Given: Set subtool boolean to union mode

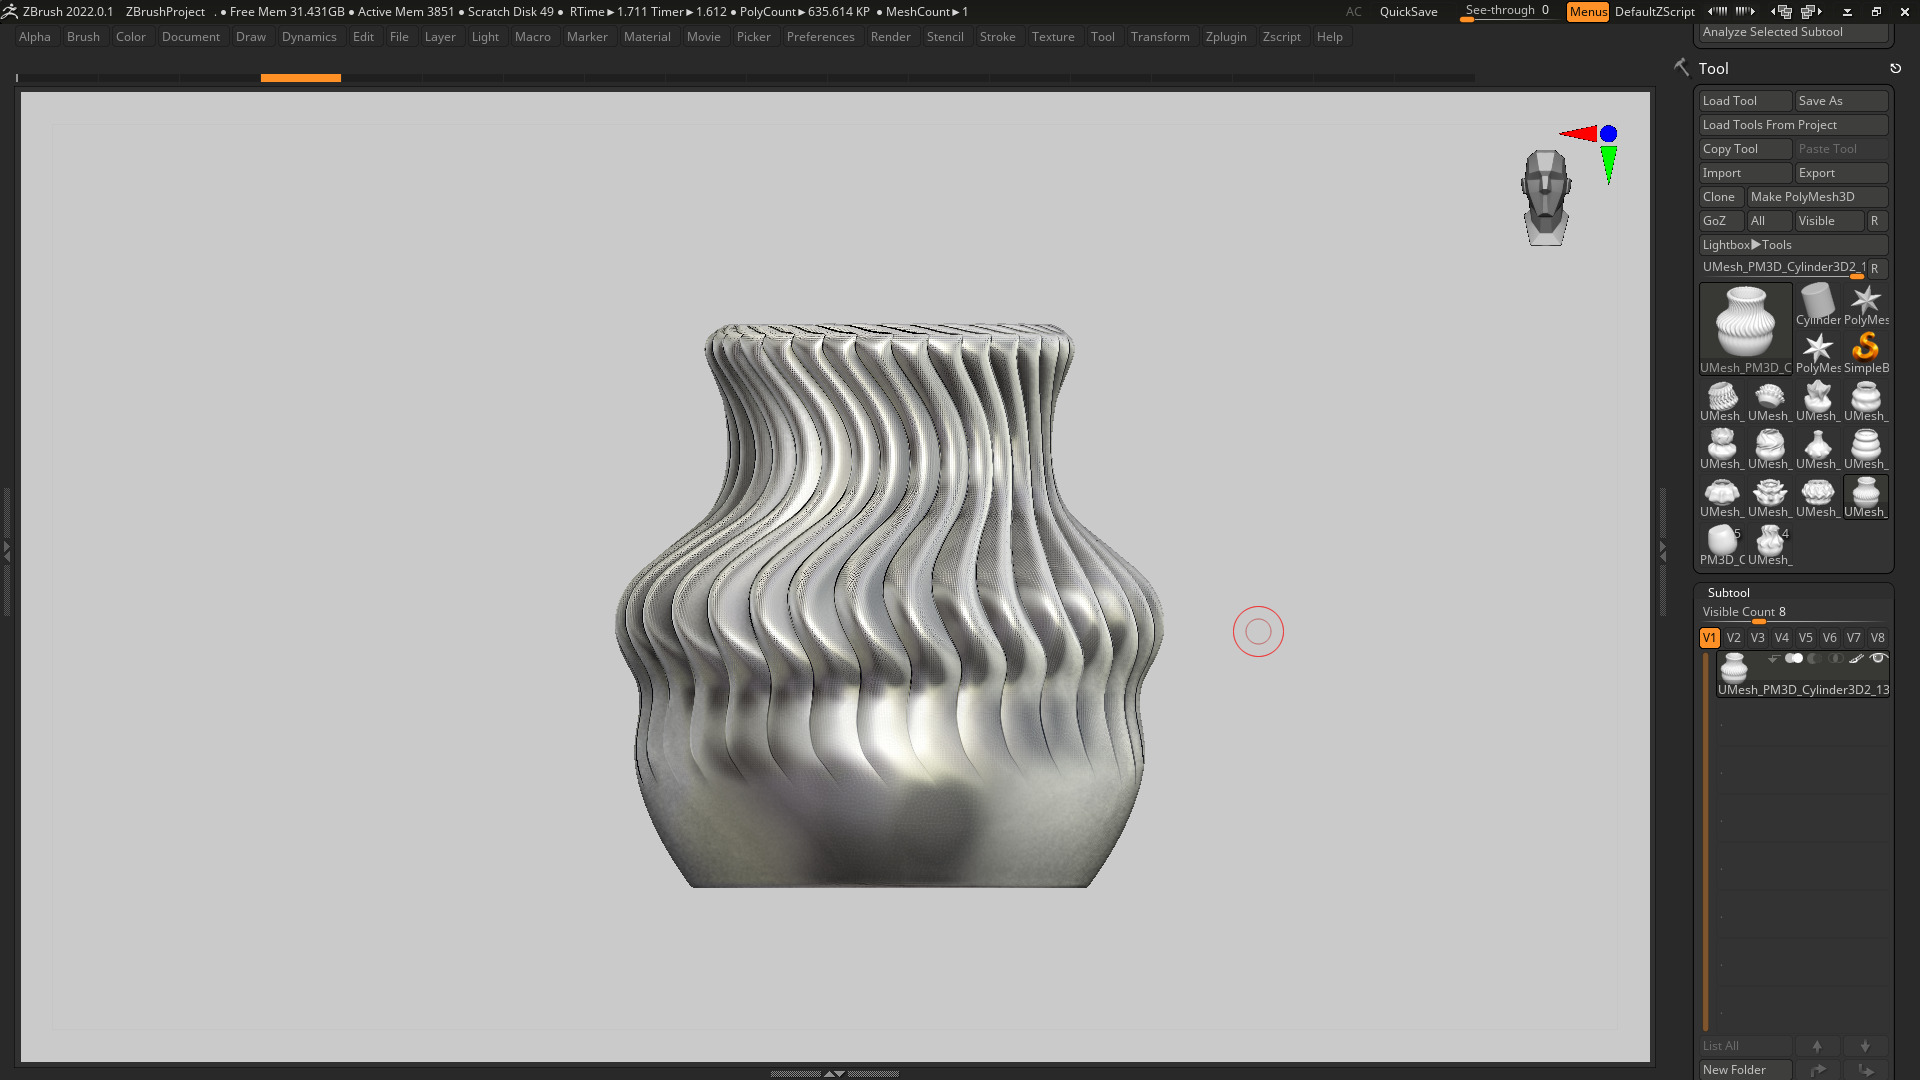Looking at the screenshot, I should pyautogui.click(x=1794, y=658).
